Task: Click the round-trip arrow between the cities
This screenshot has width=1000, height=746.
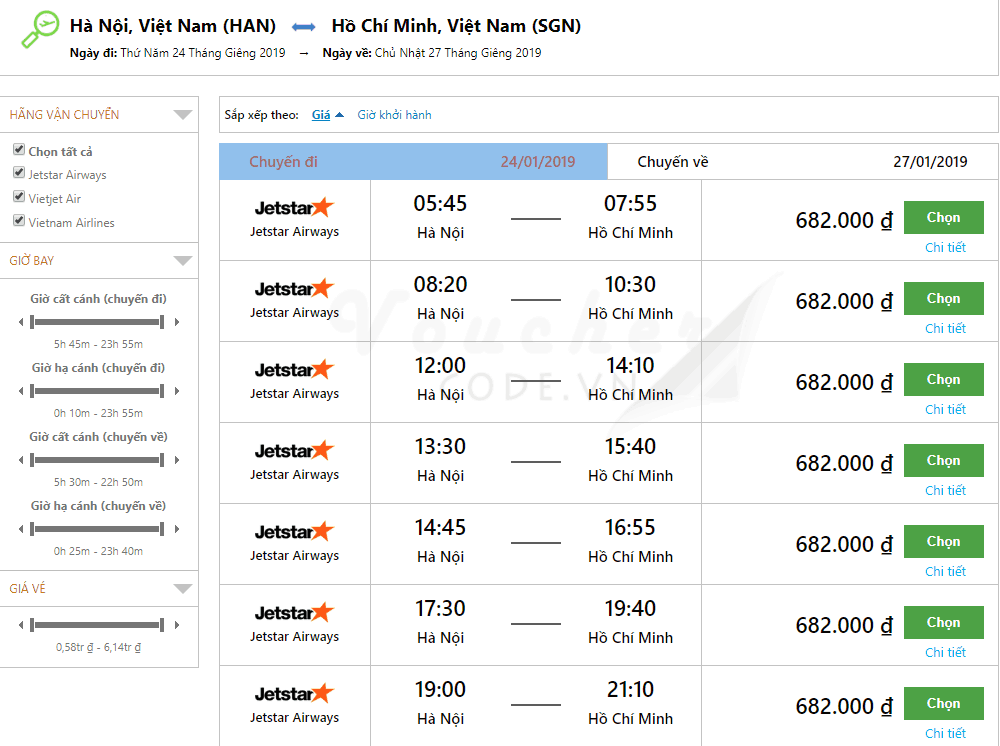Action: tap(303, 26)
